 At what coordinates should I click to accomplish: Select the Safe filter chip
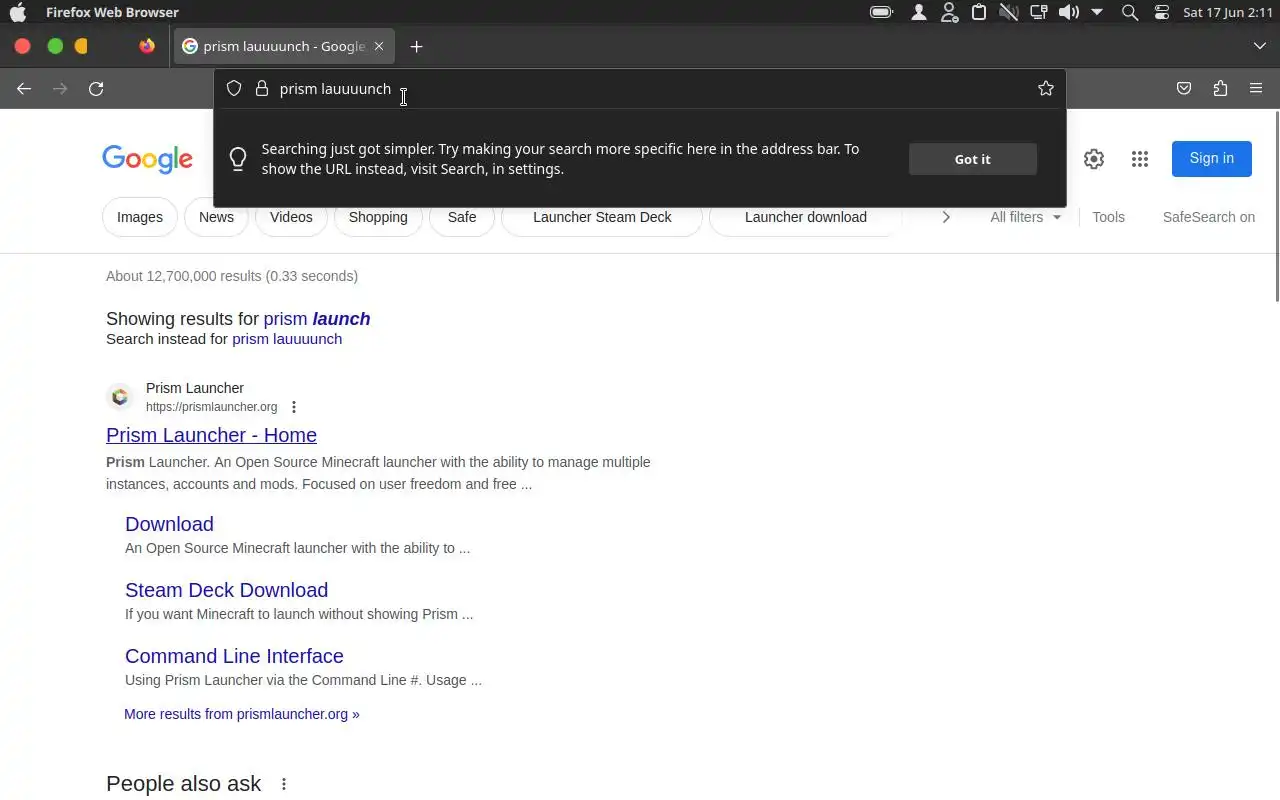pos(462,217)
